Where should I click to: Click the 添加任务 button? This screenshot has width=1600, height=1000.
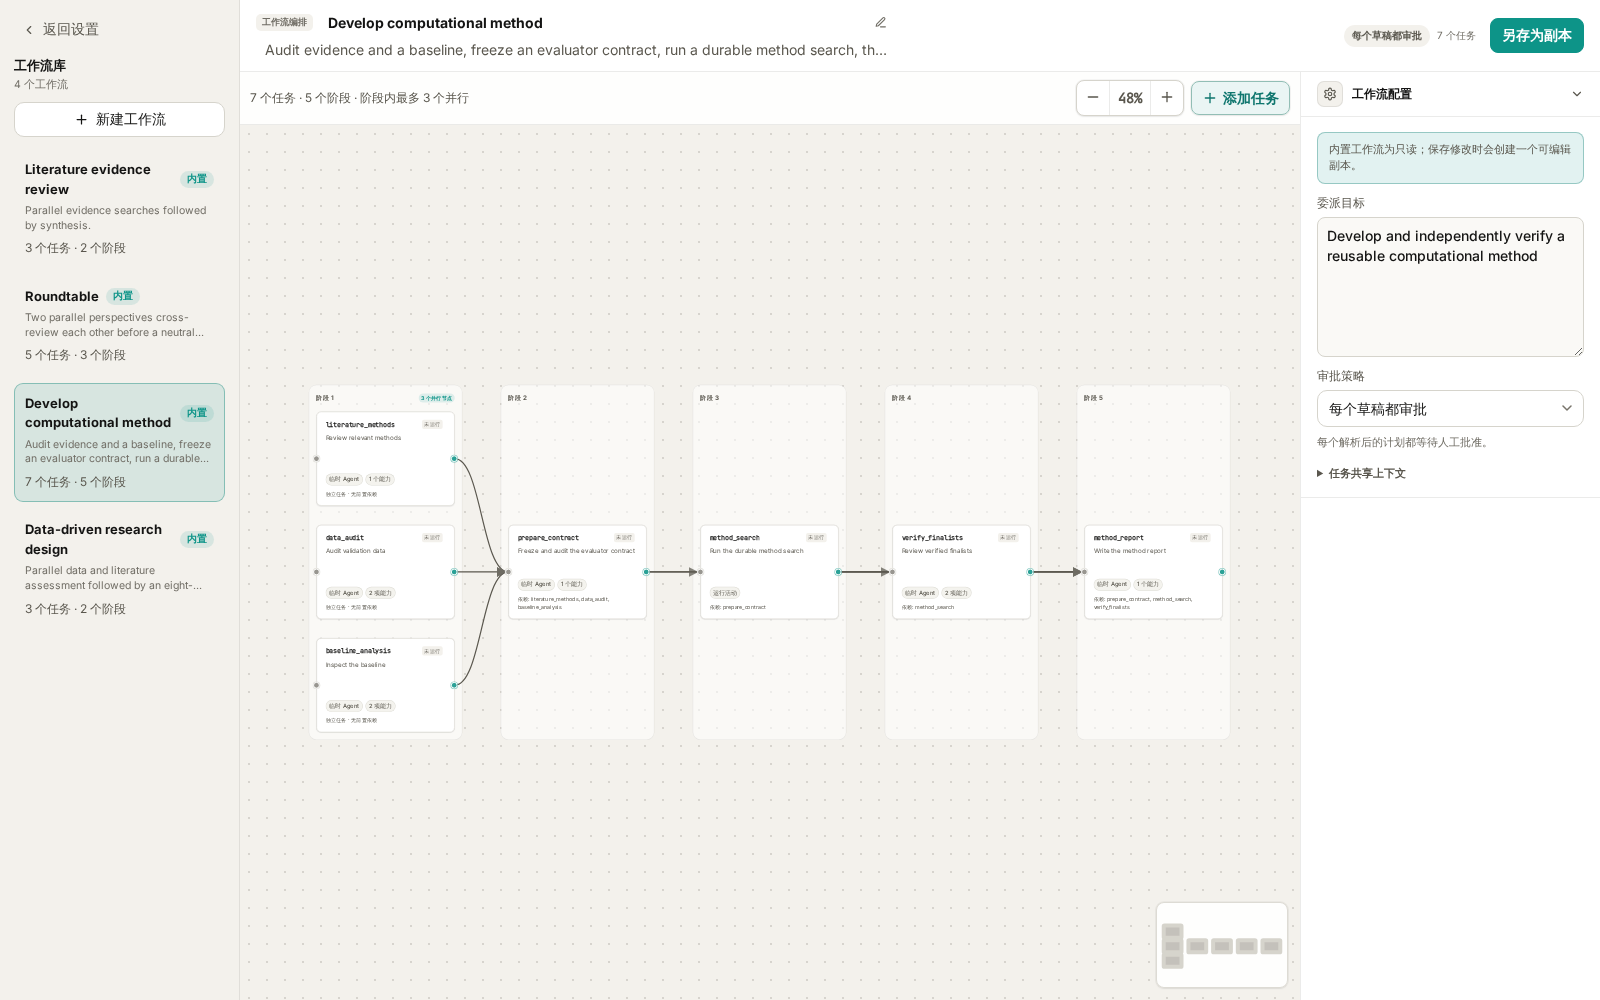click(1240, 98)
